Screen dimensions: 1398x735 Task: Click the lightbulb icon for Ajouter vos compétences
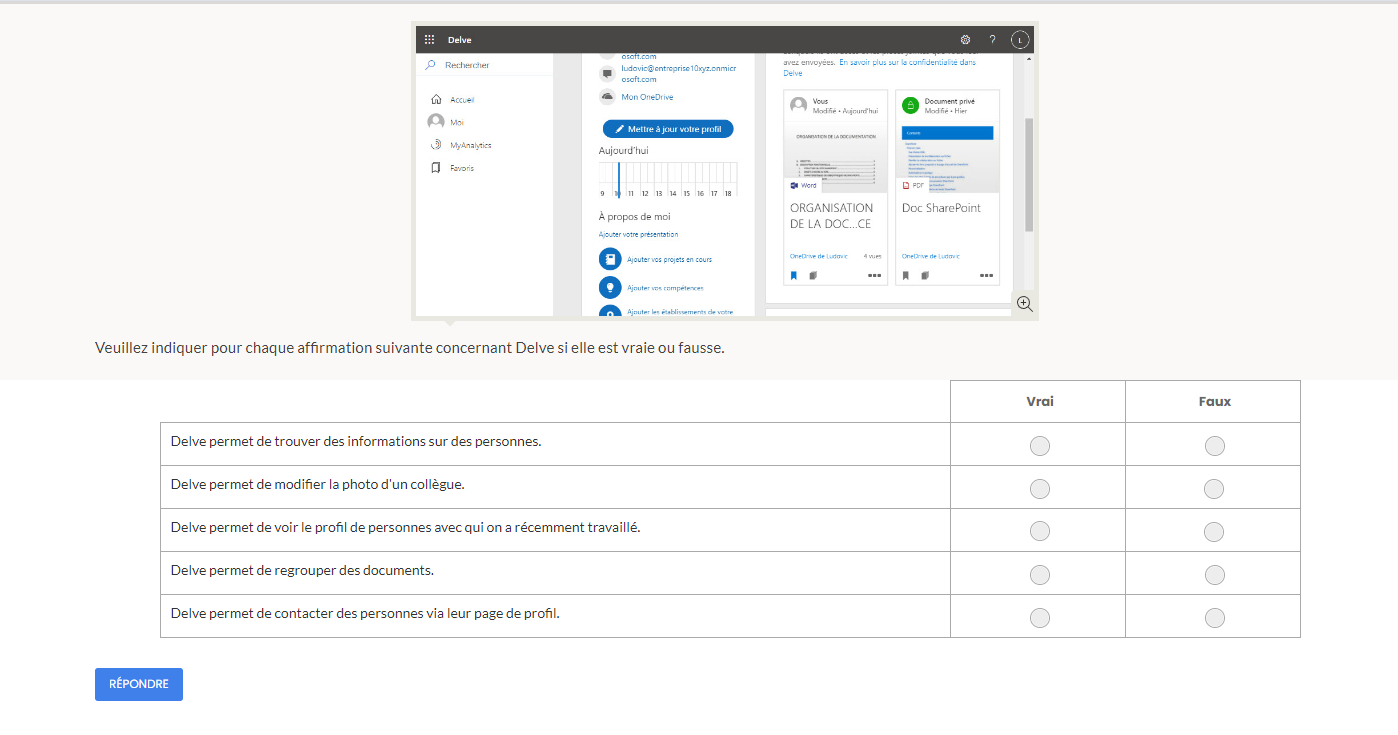point(610,288)
